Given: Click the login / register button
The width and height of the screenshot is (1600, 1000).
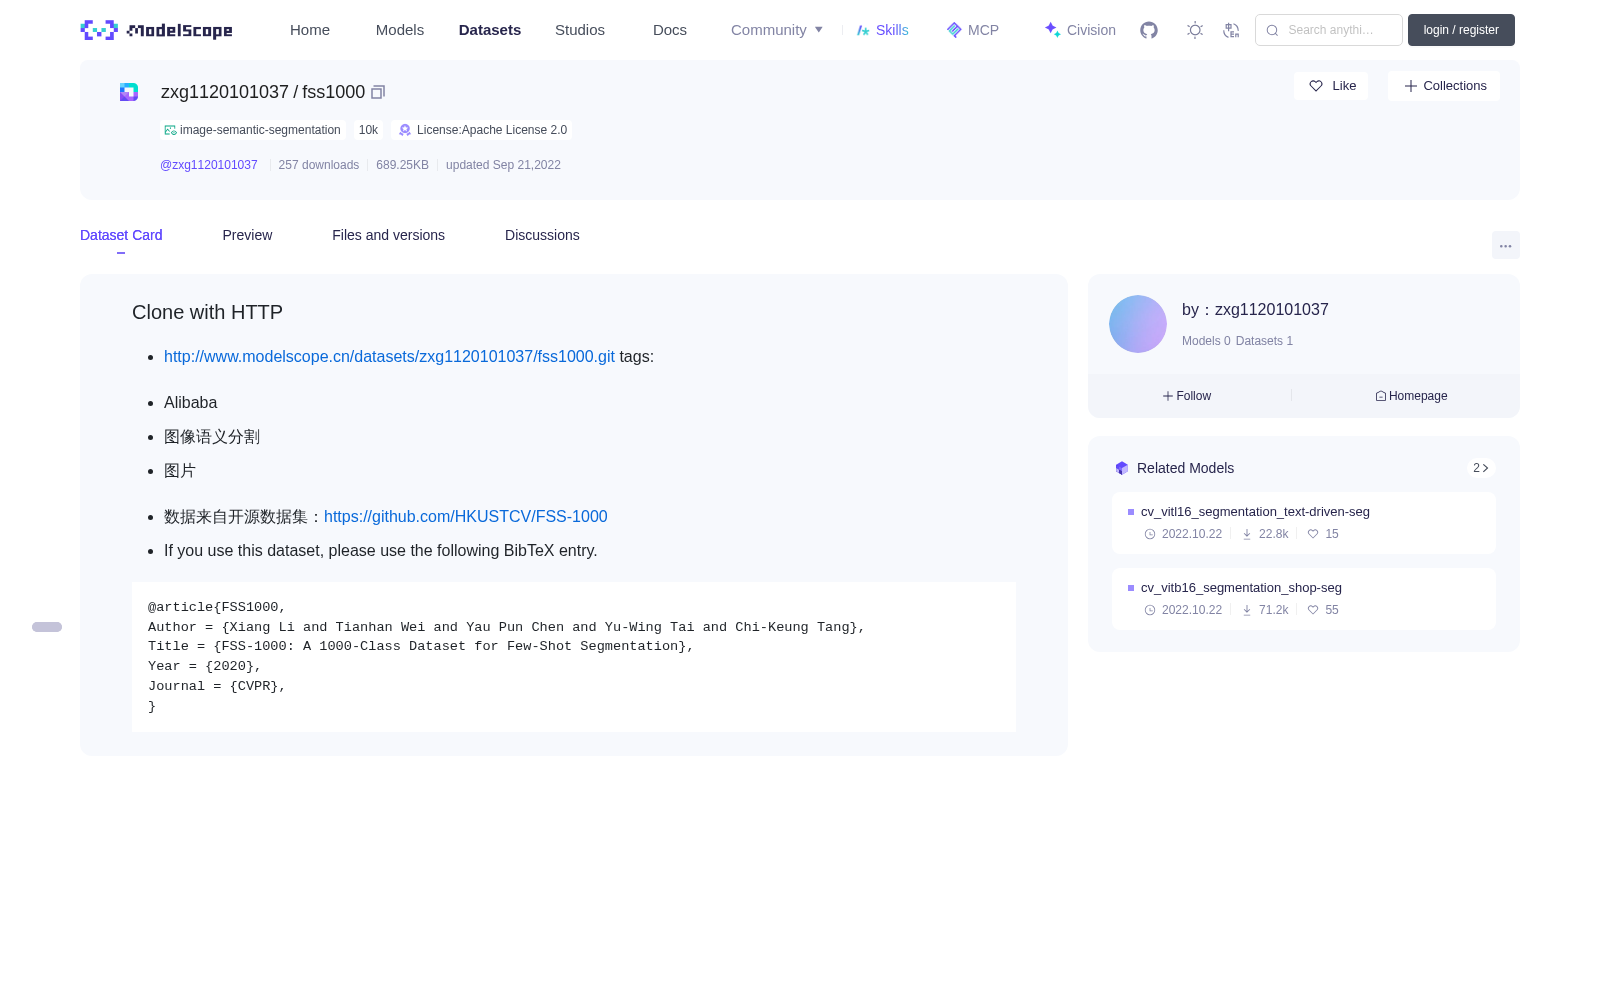Looking at the screenshot, I should pyautogui.click(x=1461, y=30).
